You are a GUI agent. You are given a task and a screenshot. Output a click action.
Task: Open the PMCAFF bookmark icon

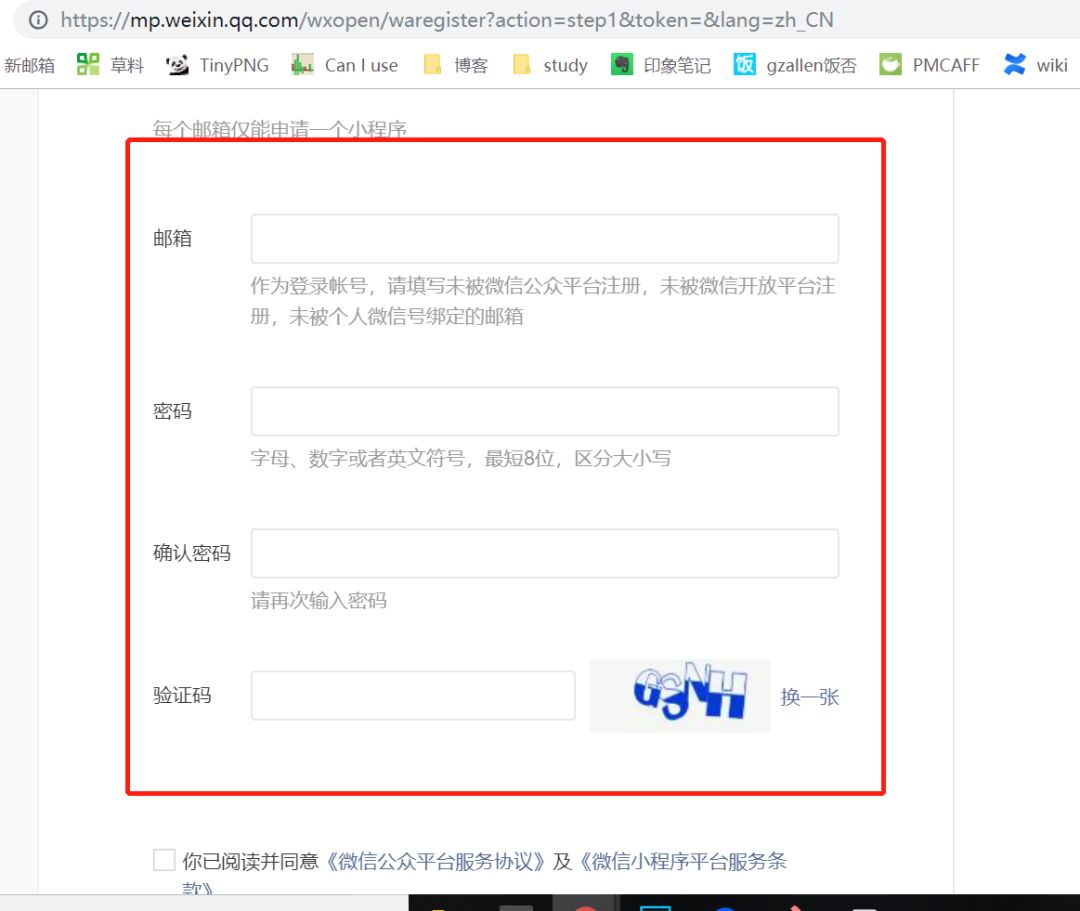tap(890, 65)
